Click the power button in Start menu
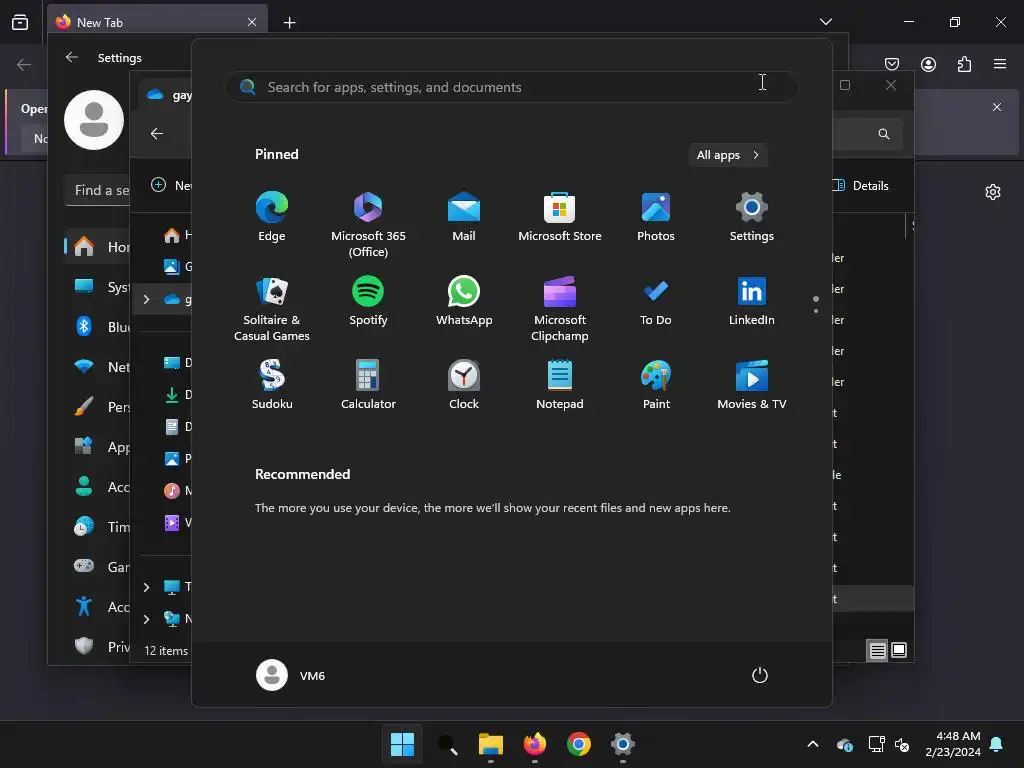Image resolution: width=1024 pixels, height=768 pixels. tap(760, 675)
